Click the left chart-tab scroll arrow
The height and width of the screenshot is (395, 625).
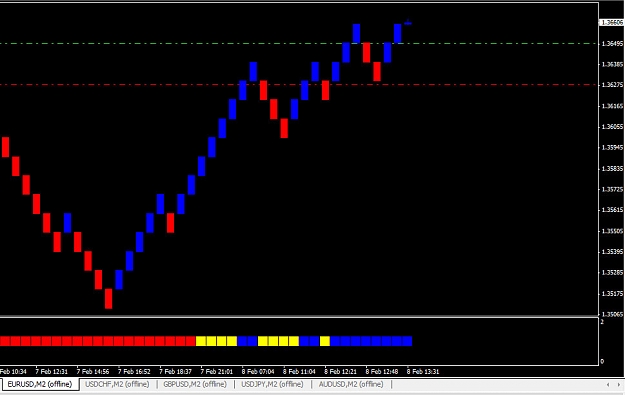click(x=608, y=385)
